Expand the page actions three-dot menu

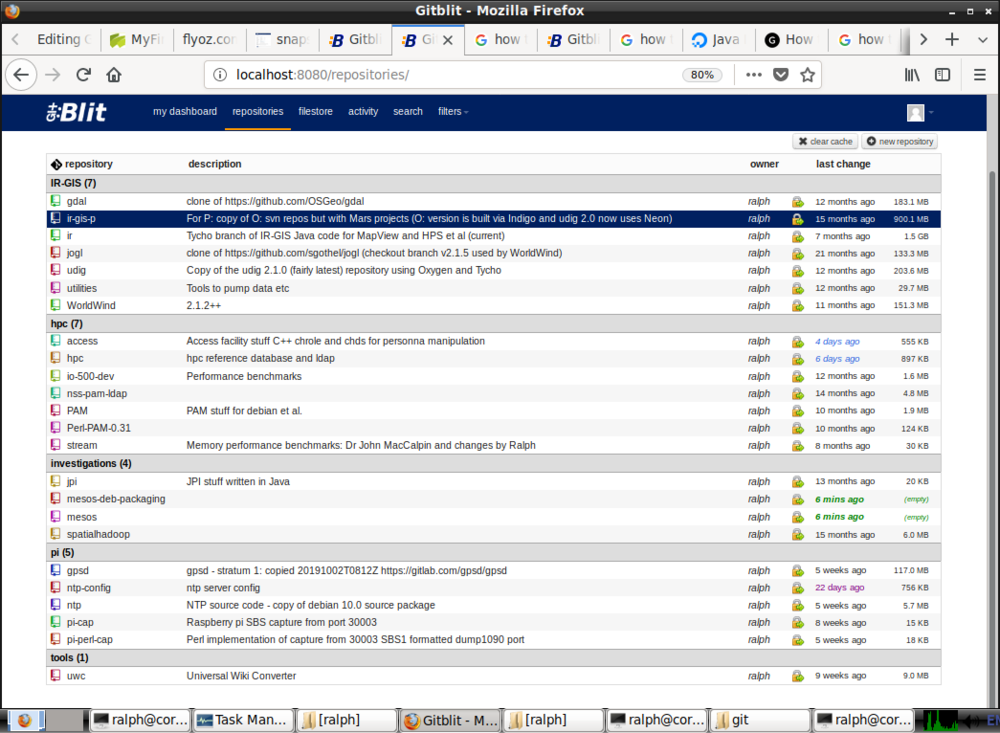tap(753, 75)
